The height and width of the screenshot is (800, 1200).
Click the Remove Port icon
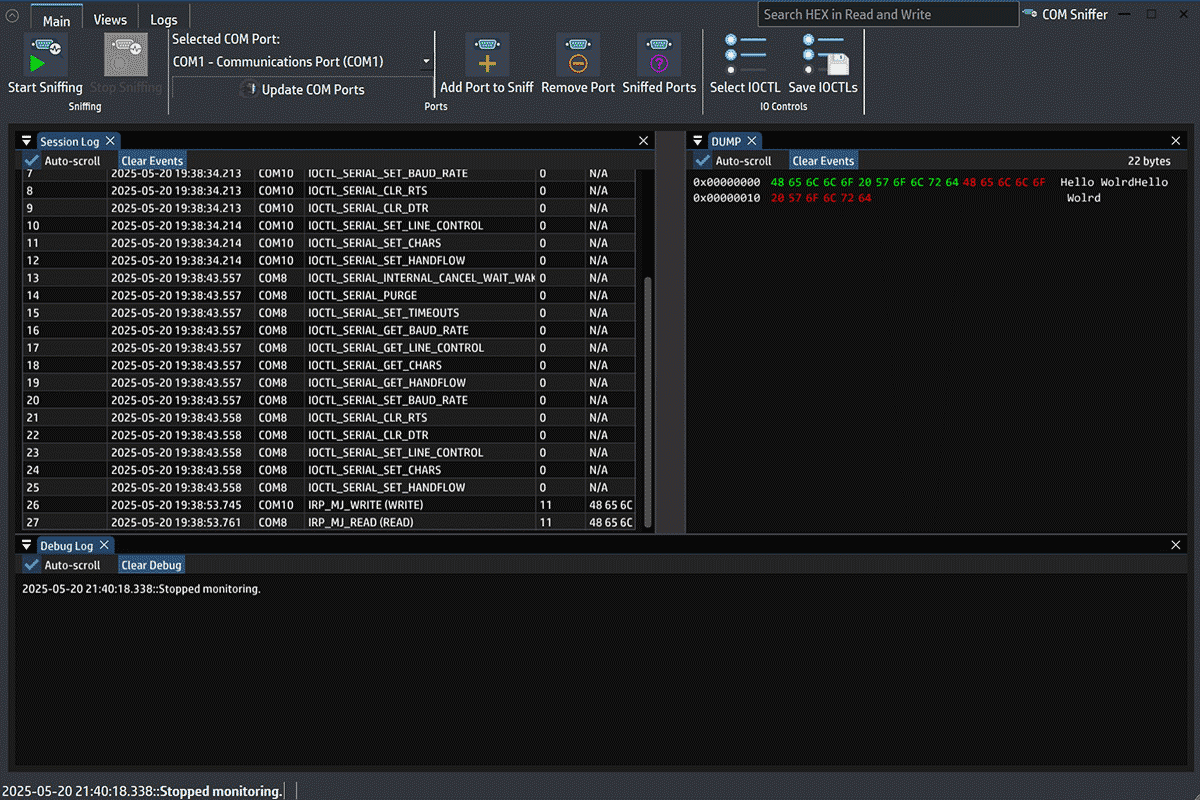pos(578,55)
